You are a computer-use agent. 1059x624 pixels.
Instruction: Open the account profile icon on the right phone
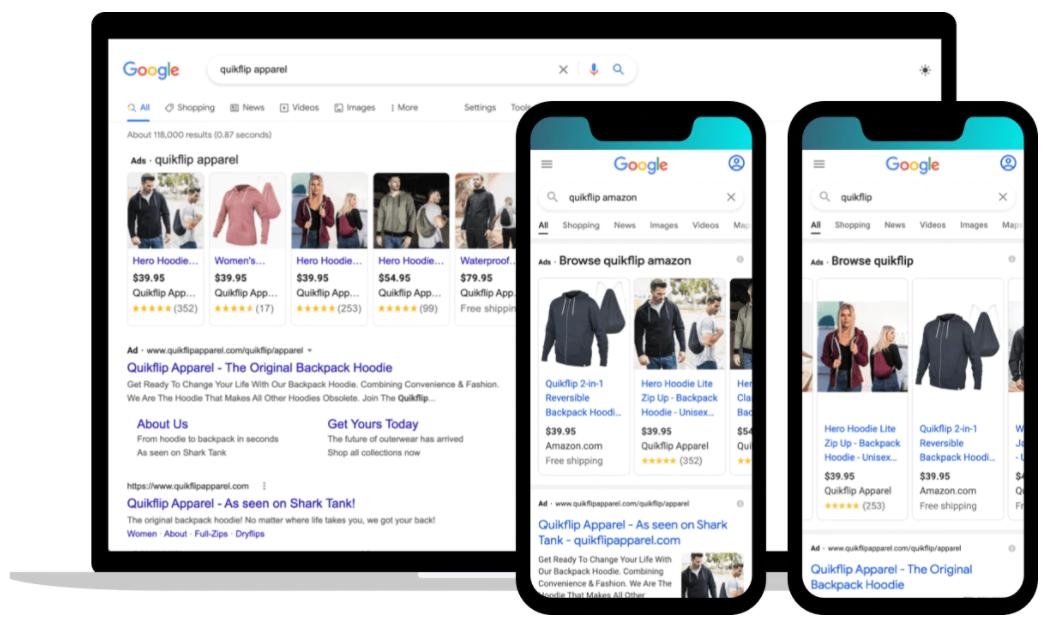[1008, 163]
